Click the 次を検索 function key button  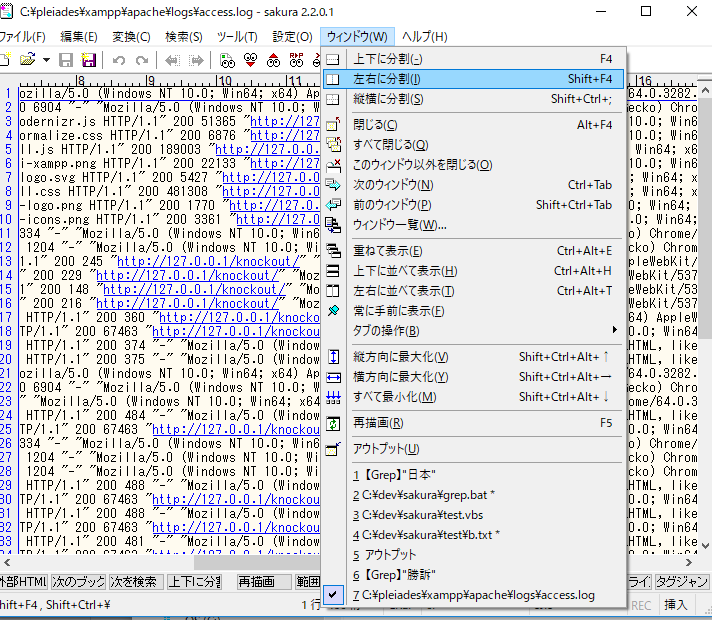click(136, 582)
